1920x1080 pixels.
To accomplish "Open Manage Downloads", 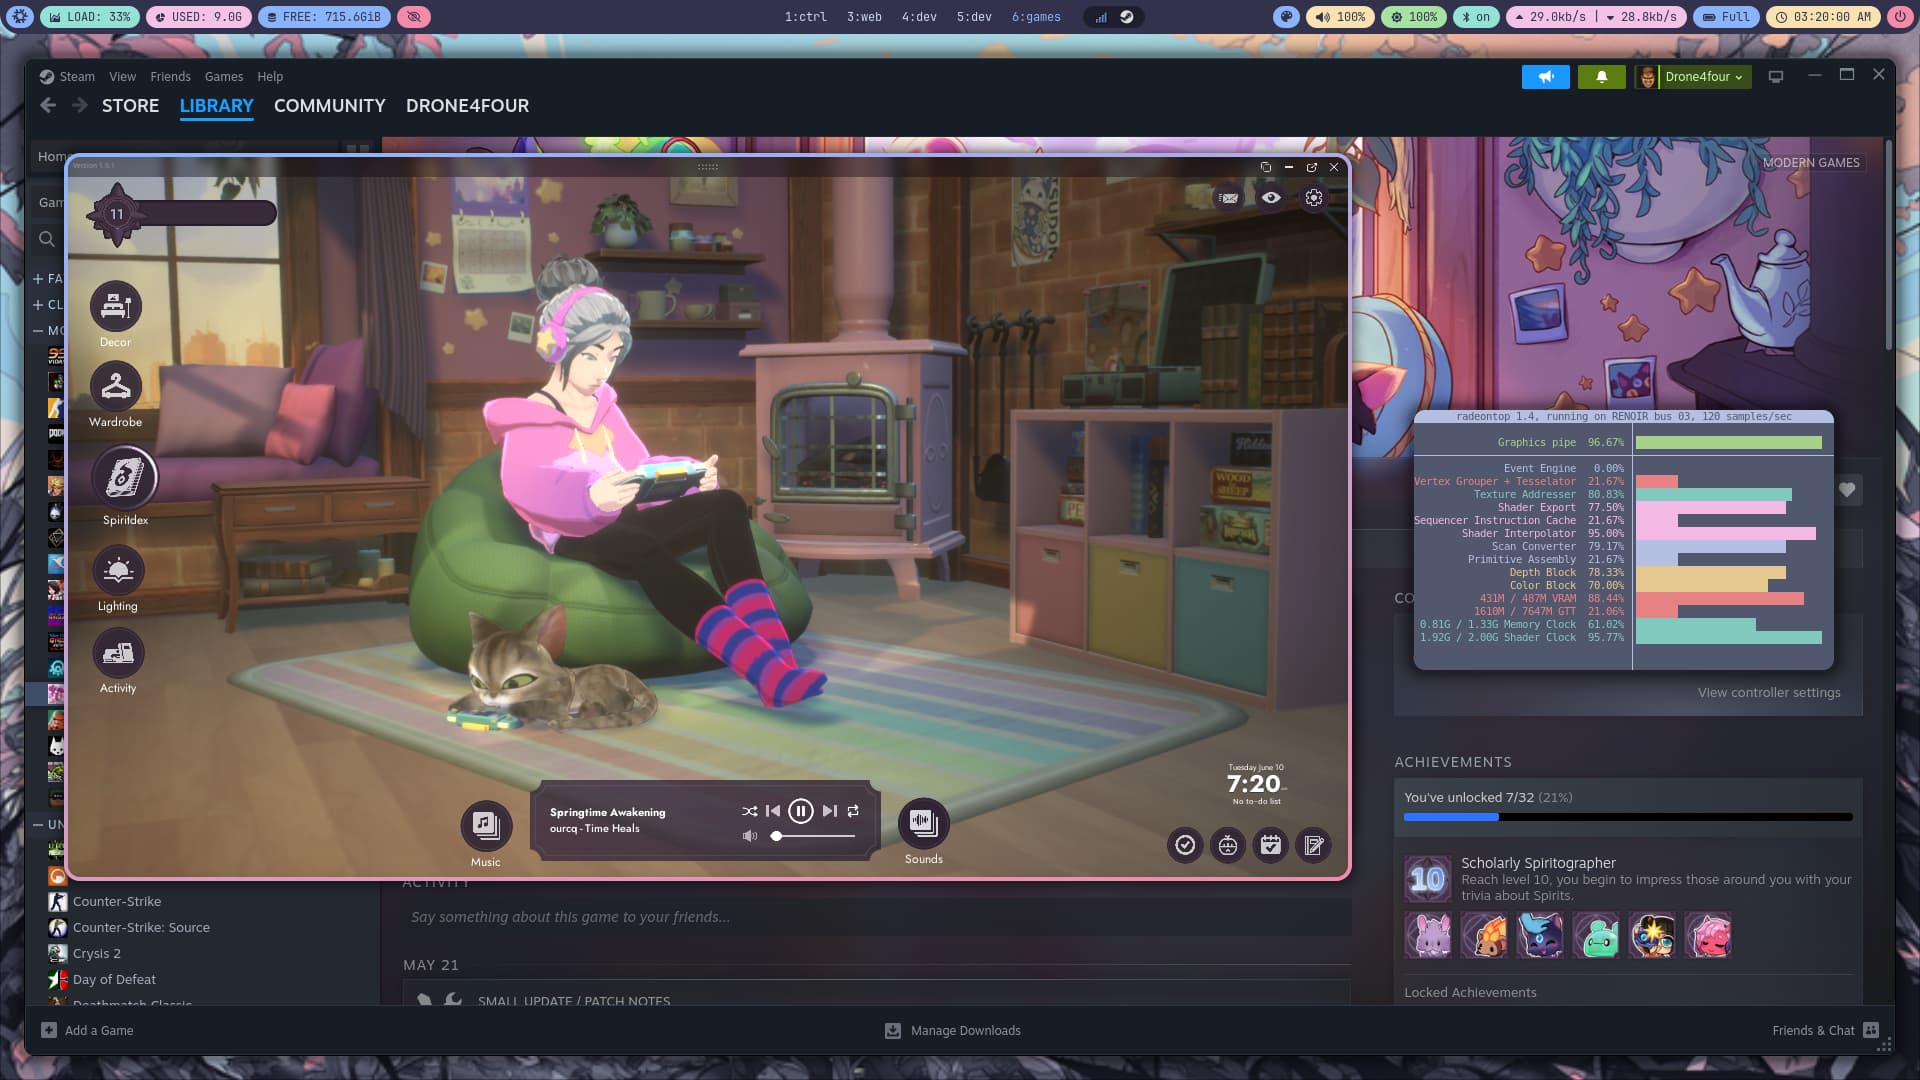I will [953, 1030].
